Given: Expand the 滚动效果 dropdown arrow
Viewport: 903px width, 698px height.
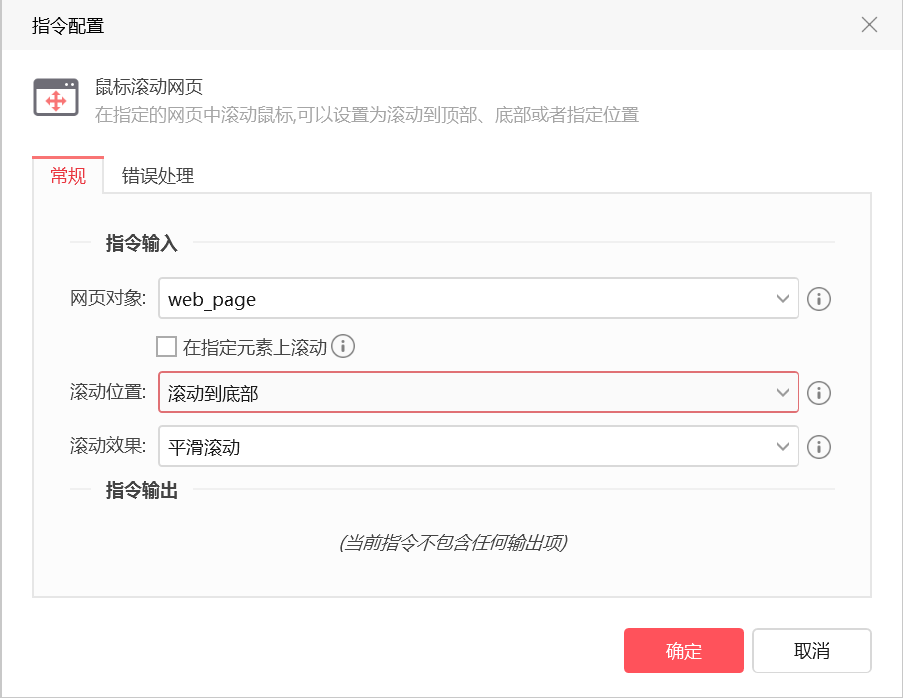Looking at the screenshot, I should (782, 446).
